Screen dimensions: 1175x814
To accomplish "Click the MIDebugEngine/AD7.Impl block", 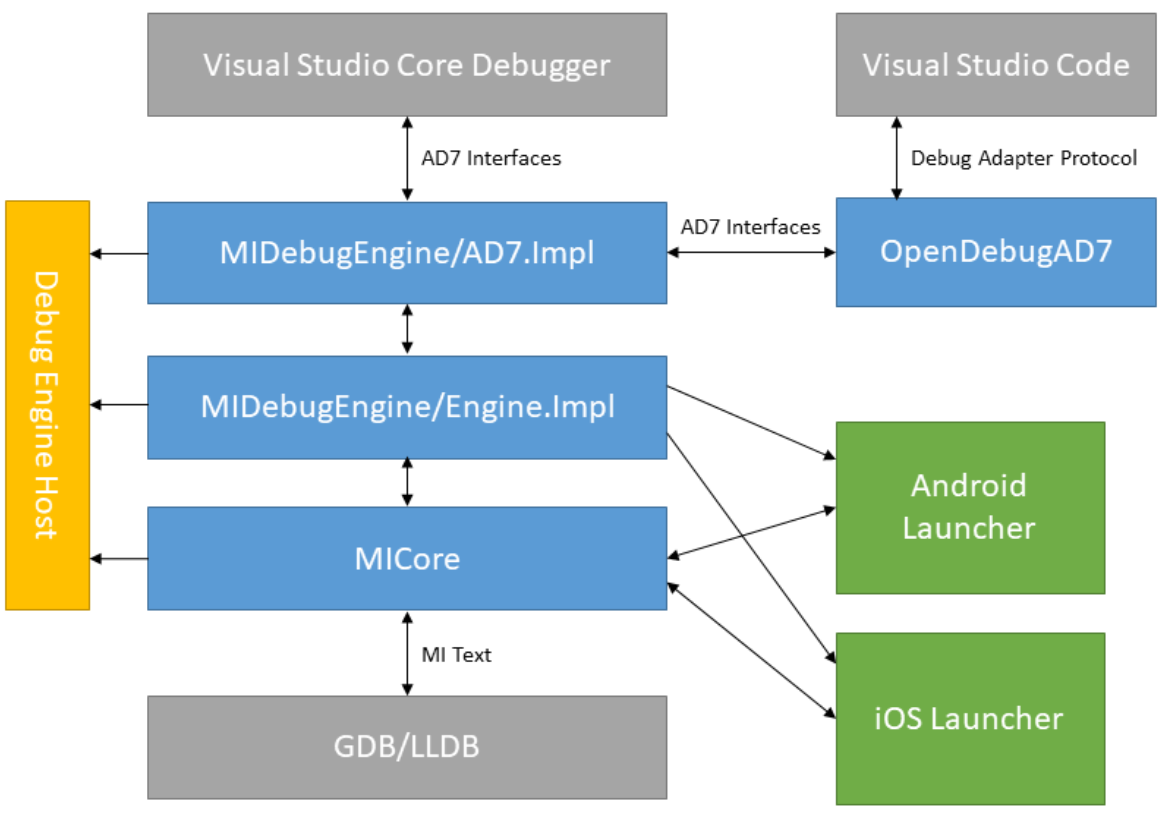I will coord(407,253).
